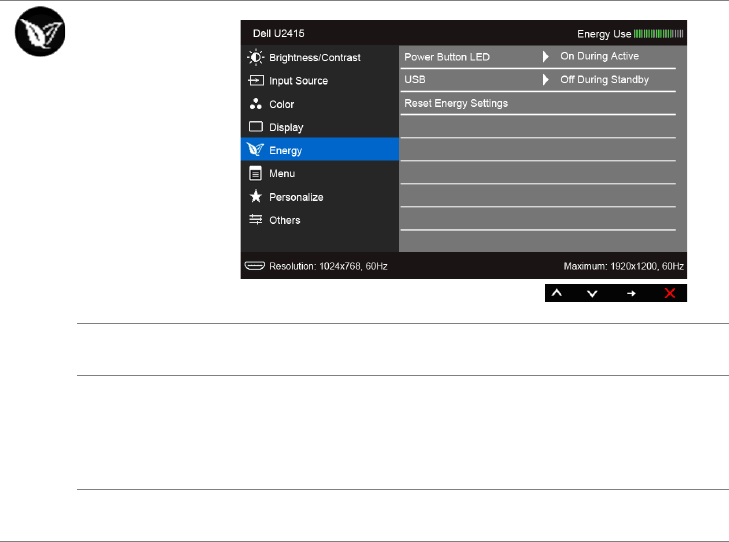729x542 pixels.
Task: Open the Menu settings entry
Action: pos(320,173)
